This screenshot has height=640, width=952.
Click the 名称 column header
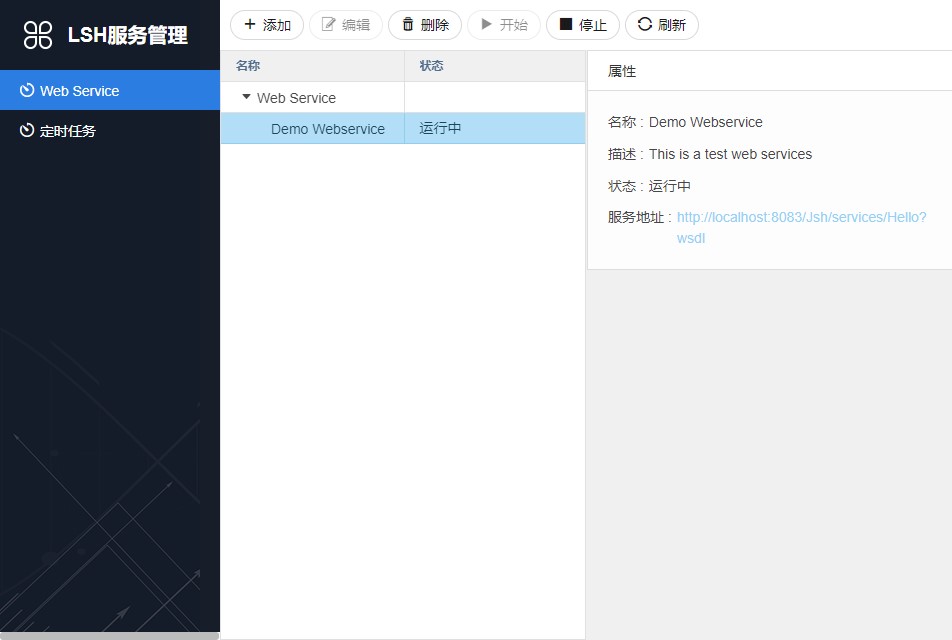click(313, 66)
